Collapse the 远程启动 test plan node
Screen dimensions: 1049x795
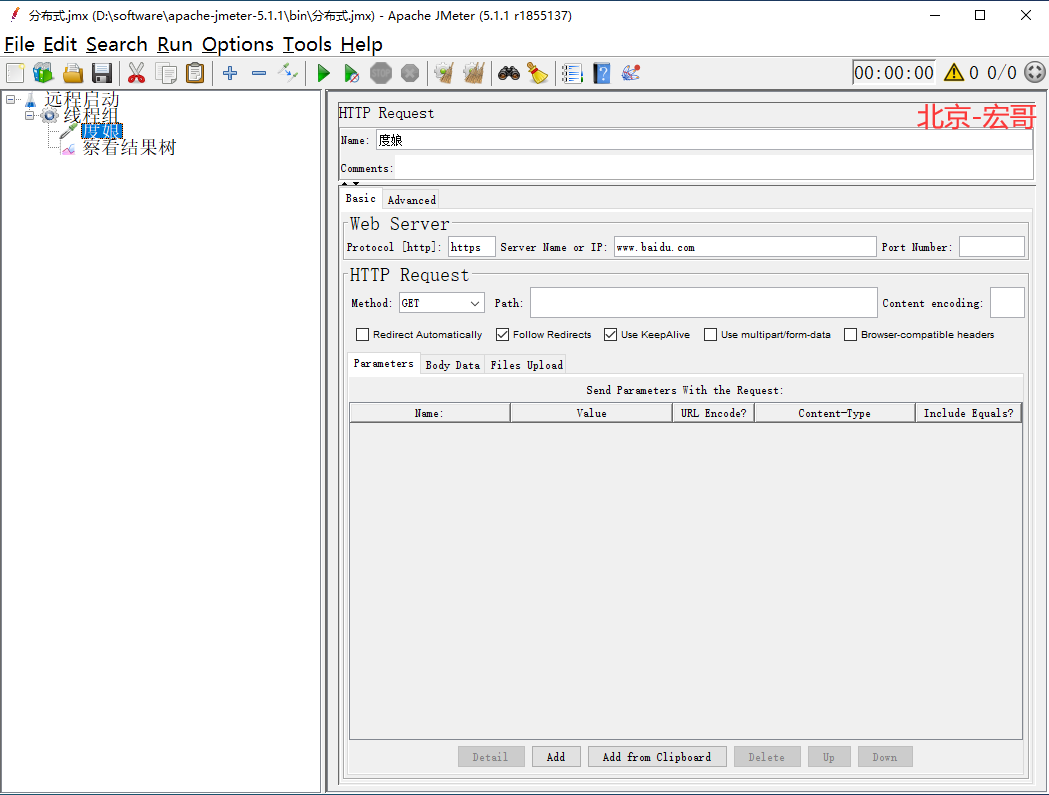[11, 99]
